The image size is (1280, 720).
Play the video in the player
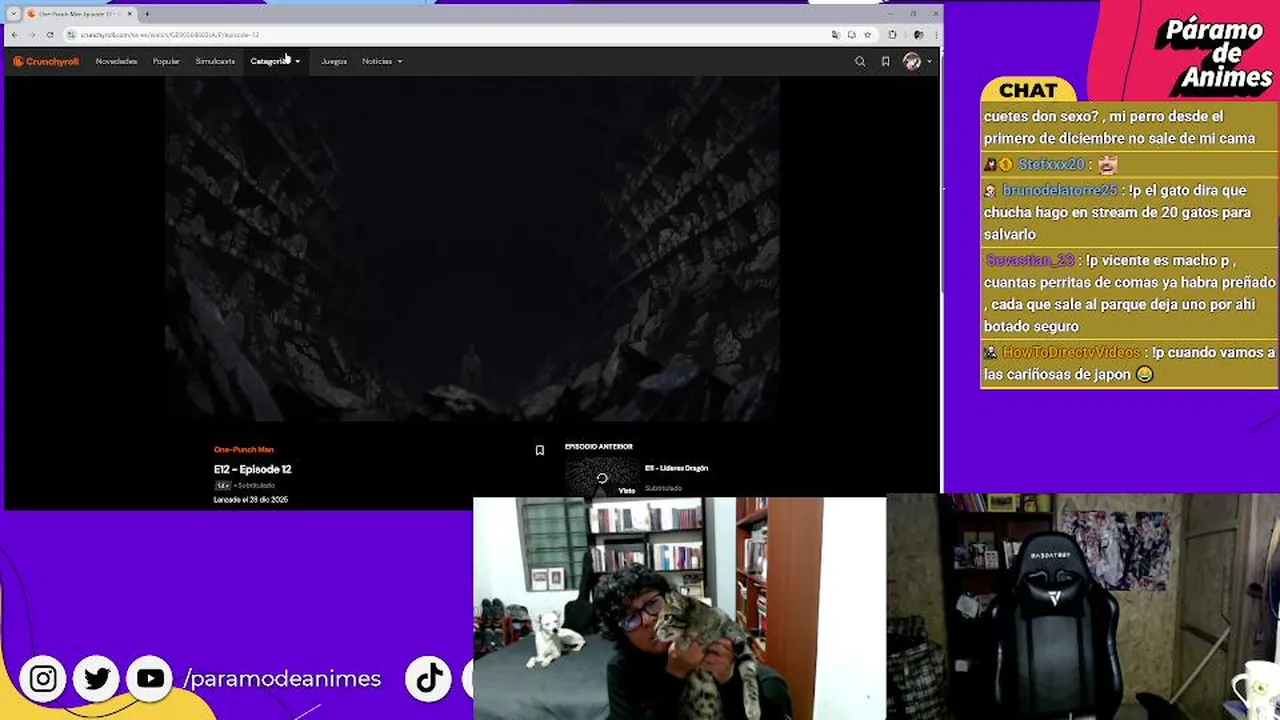(x=472, y=250)
